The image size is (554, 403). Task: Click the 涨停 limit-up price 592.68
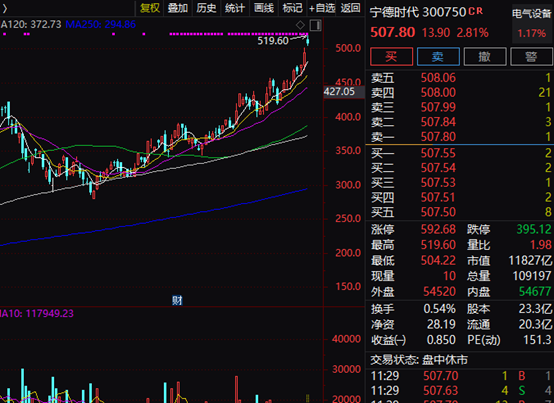click(438, 230)
